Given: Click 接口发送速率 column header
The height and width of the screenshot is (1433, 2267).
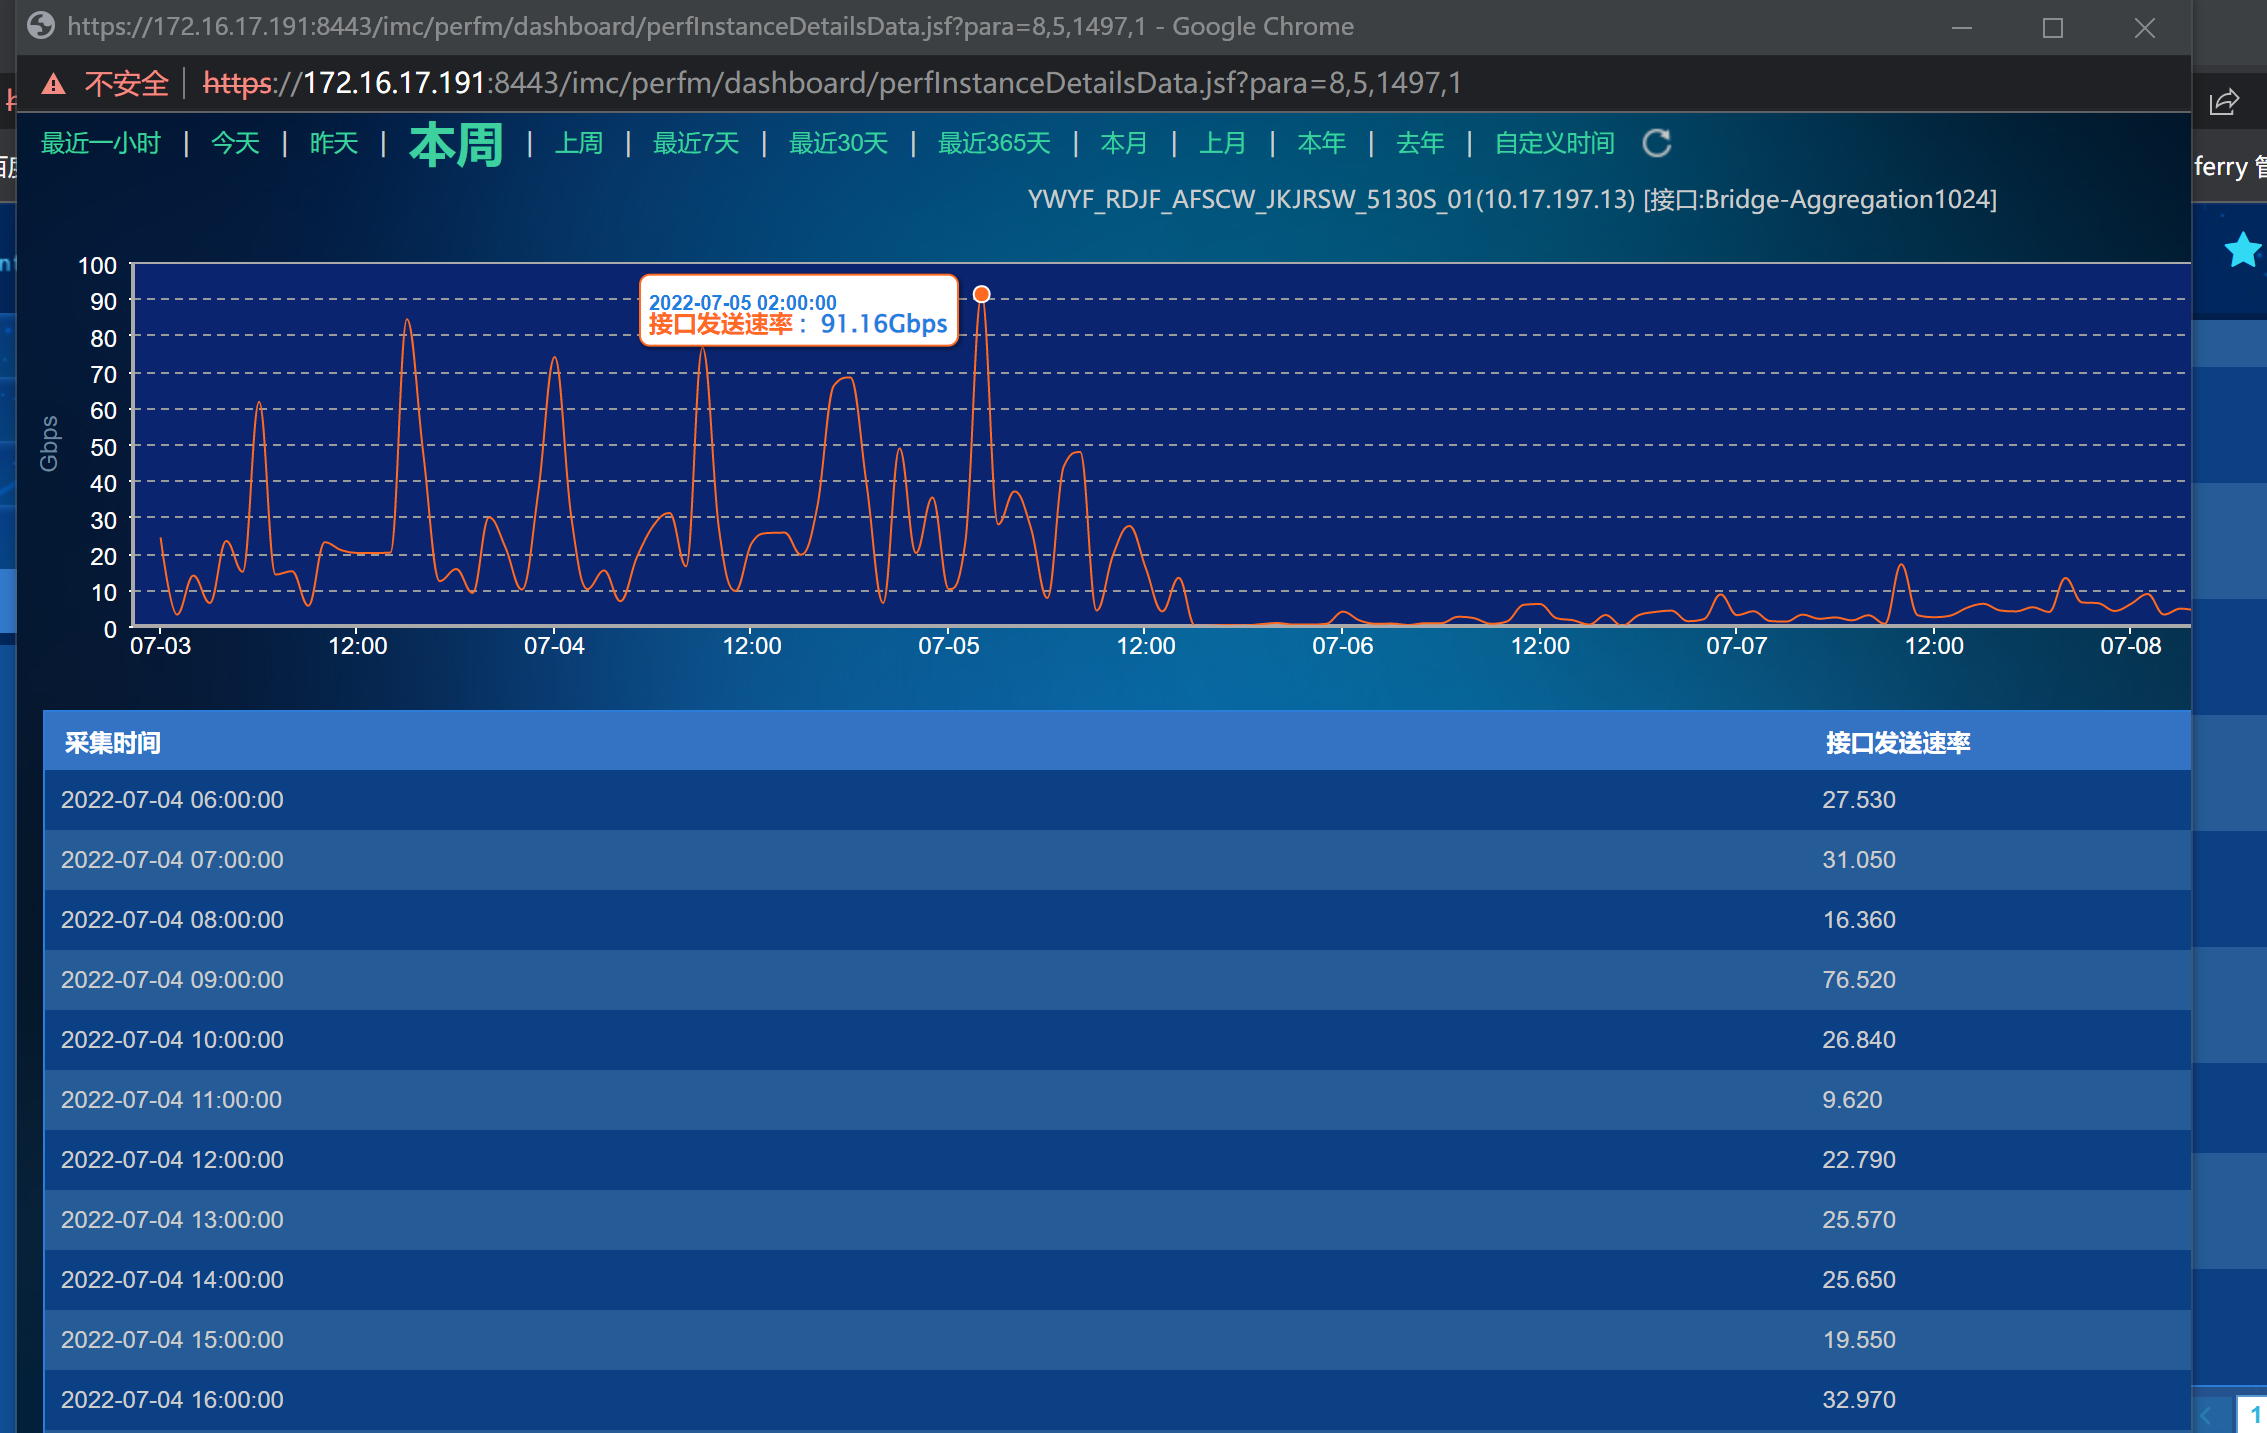Looking at the screenshot, I should pos(1897,742).
